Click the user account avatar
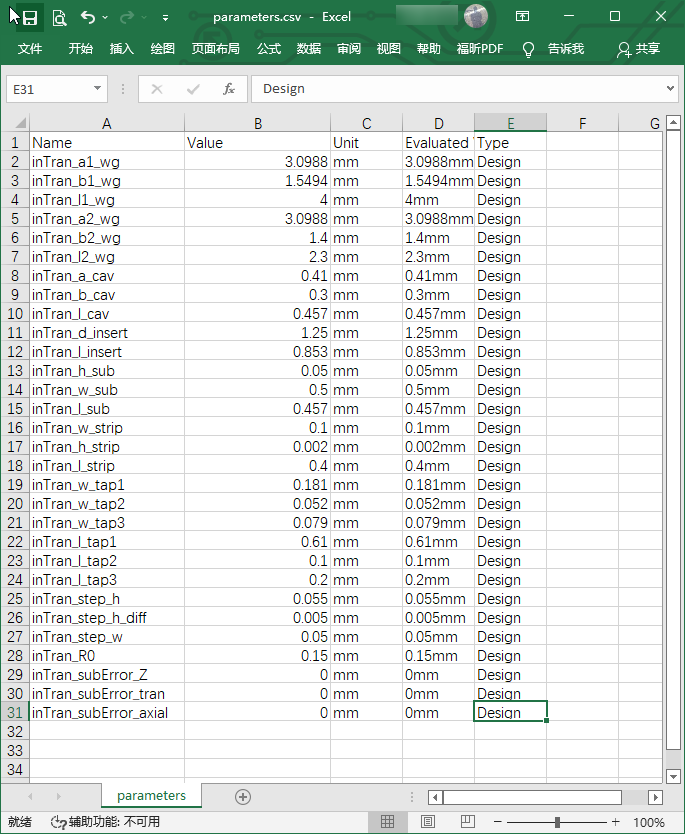Image resolution: width=685 pixels, height=834 pixels. pyautogui.click(x=475, y=16)
